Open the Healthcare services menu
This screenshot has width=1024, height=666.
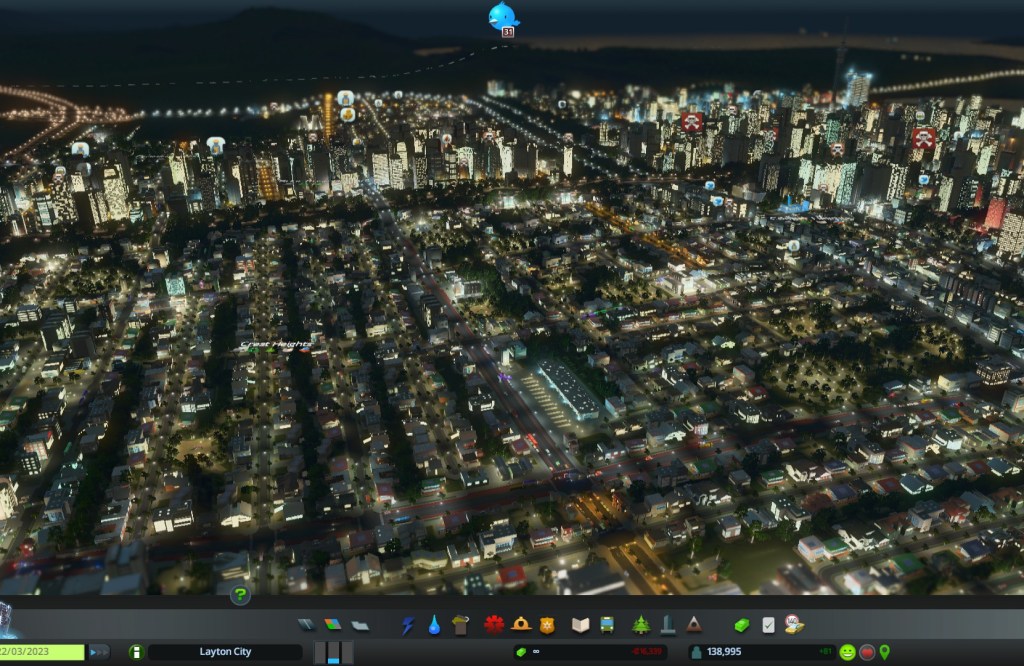pyautogui.click(x=494, y=625)
